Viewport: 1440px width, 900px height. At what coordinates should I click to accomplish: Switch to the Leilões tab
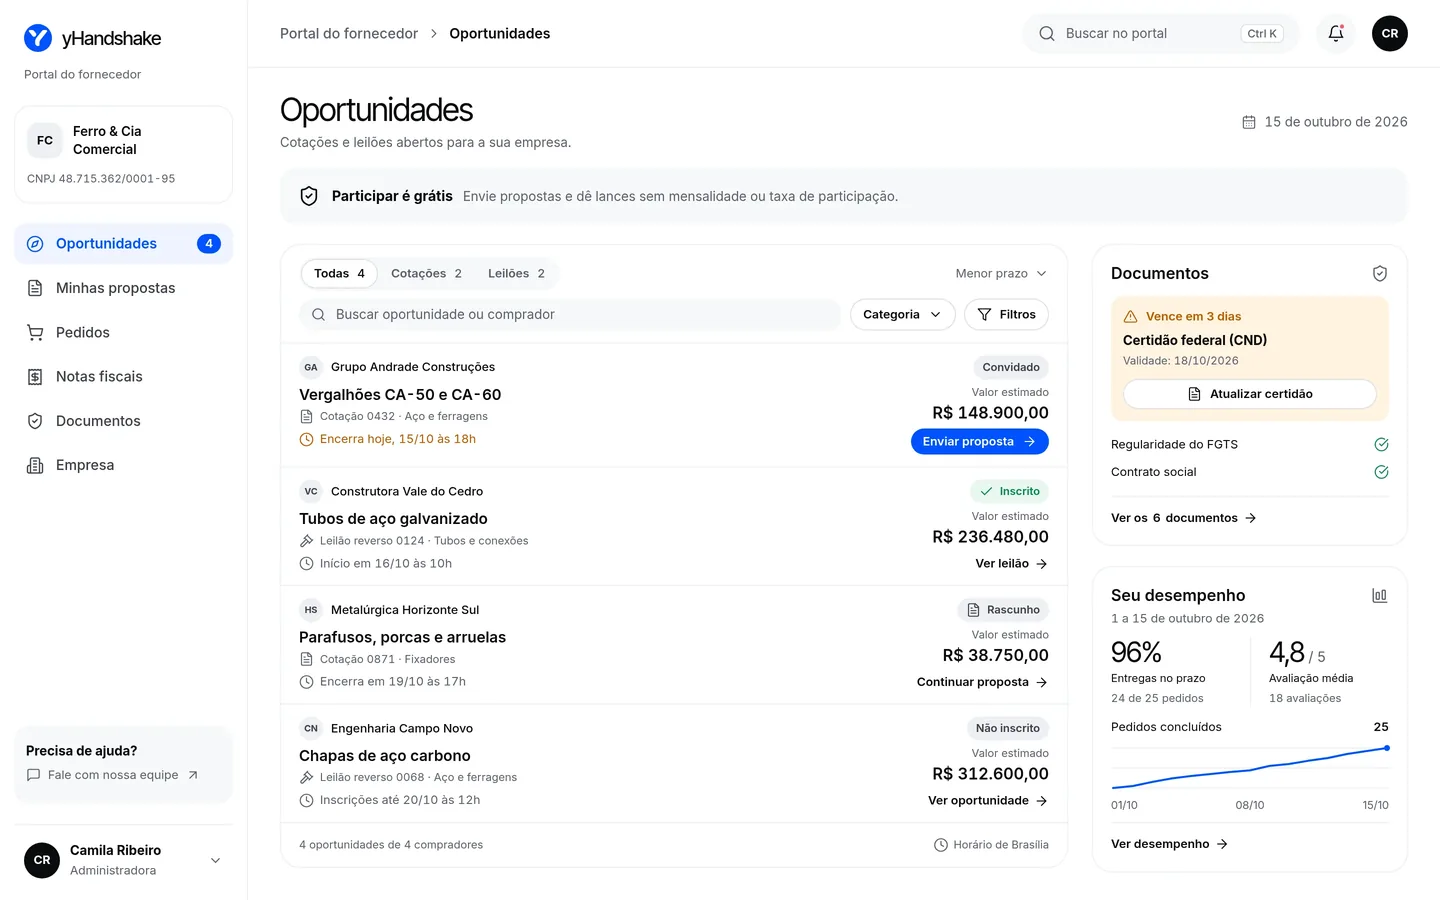coord(516,273)
